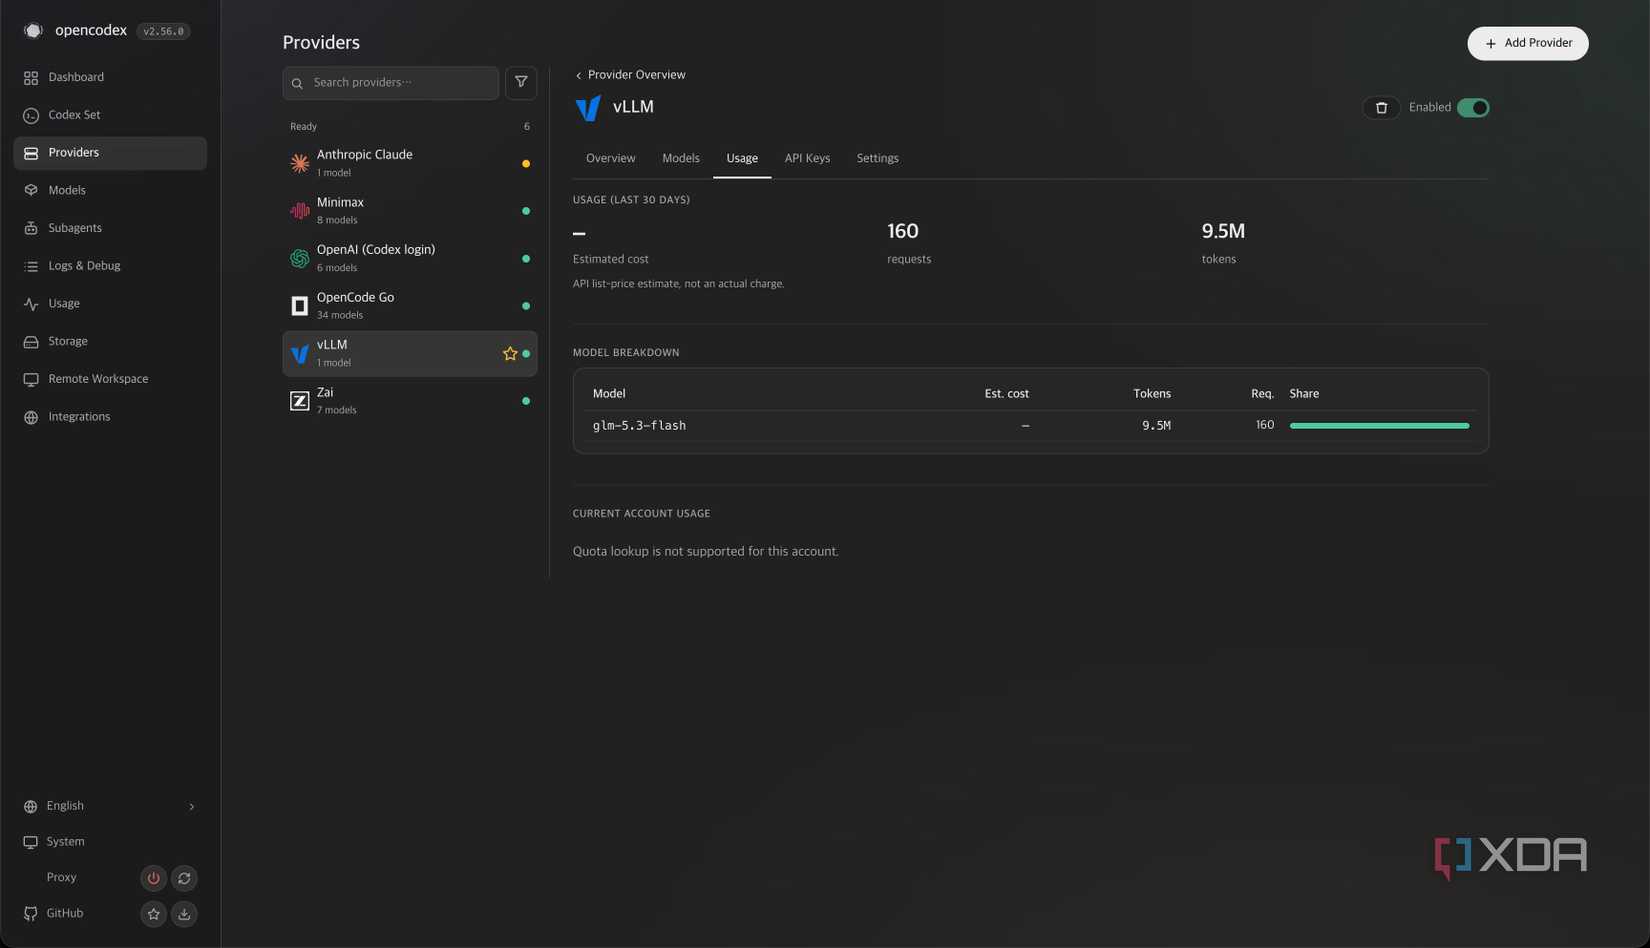
Task: Click the Remote Workspace monitor icon
Action: coord(31,380)
